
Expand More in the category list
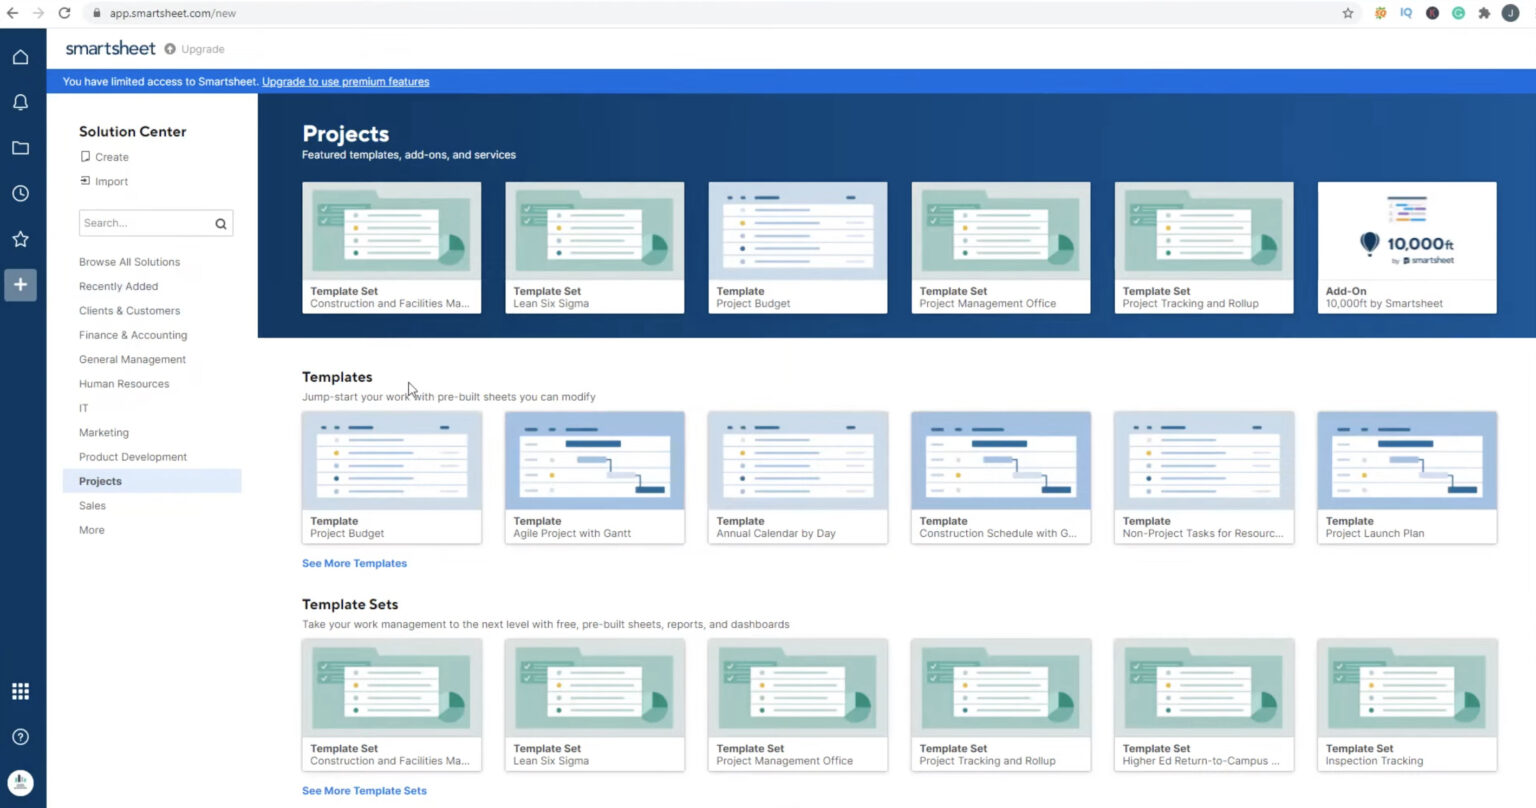pos(91,529)
